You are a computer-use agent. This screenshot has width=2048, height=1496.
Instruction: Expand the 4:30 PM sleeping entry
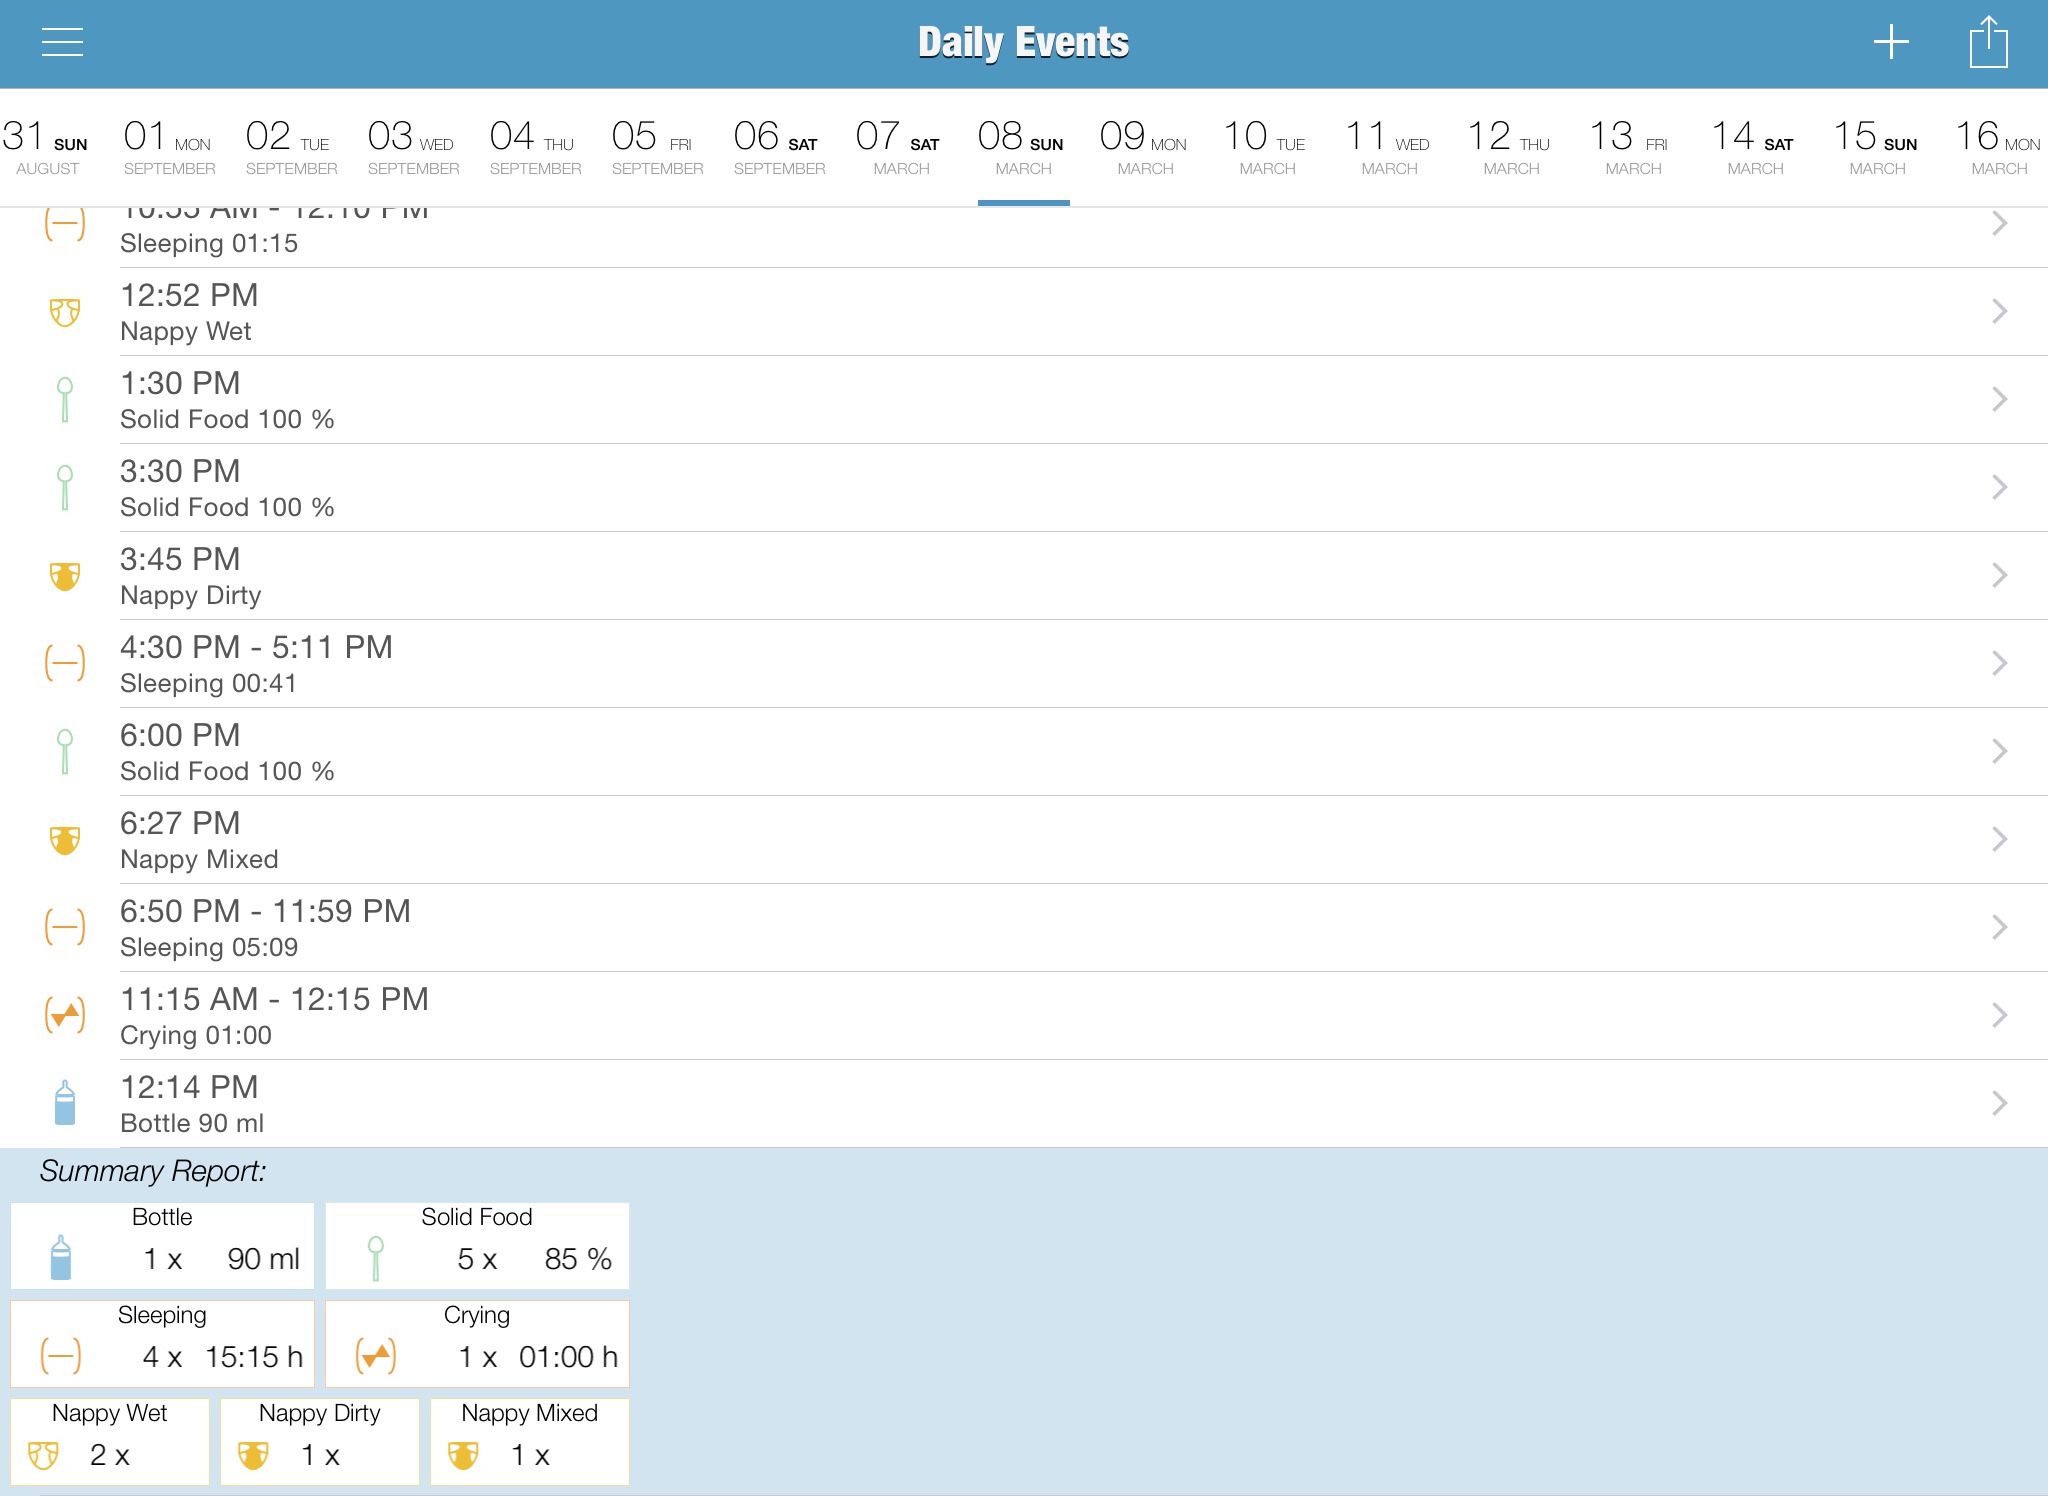2000,663
